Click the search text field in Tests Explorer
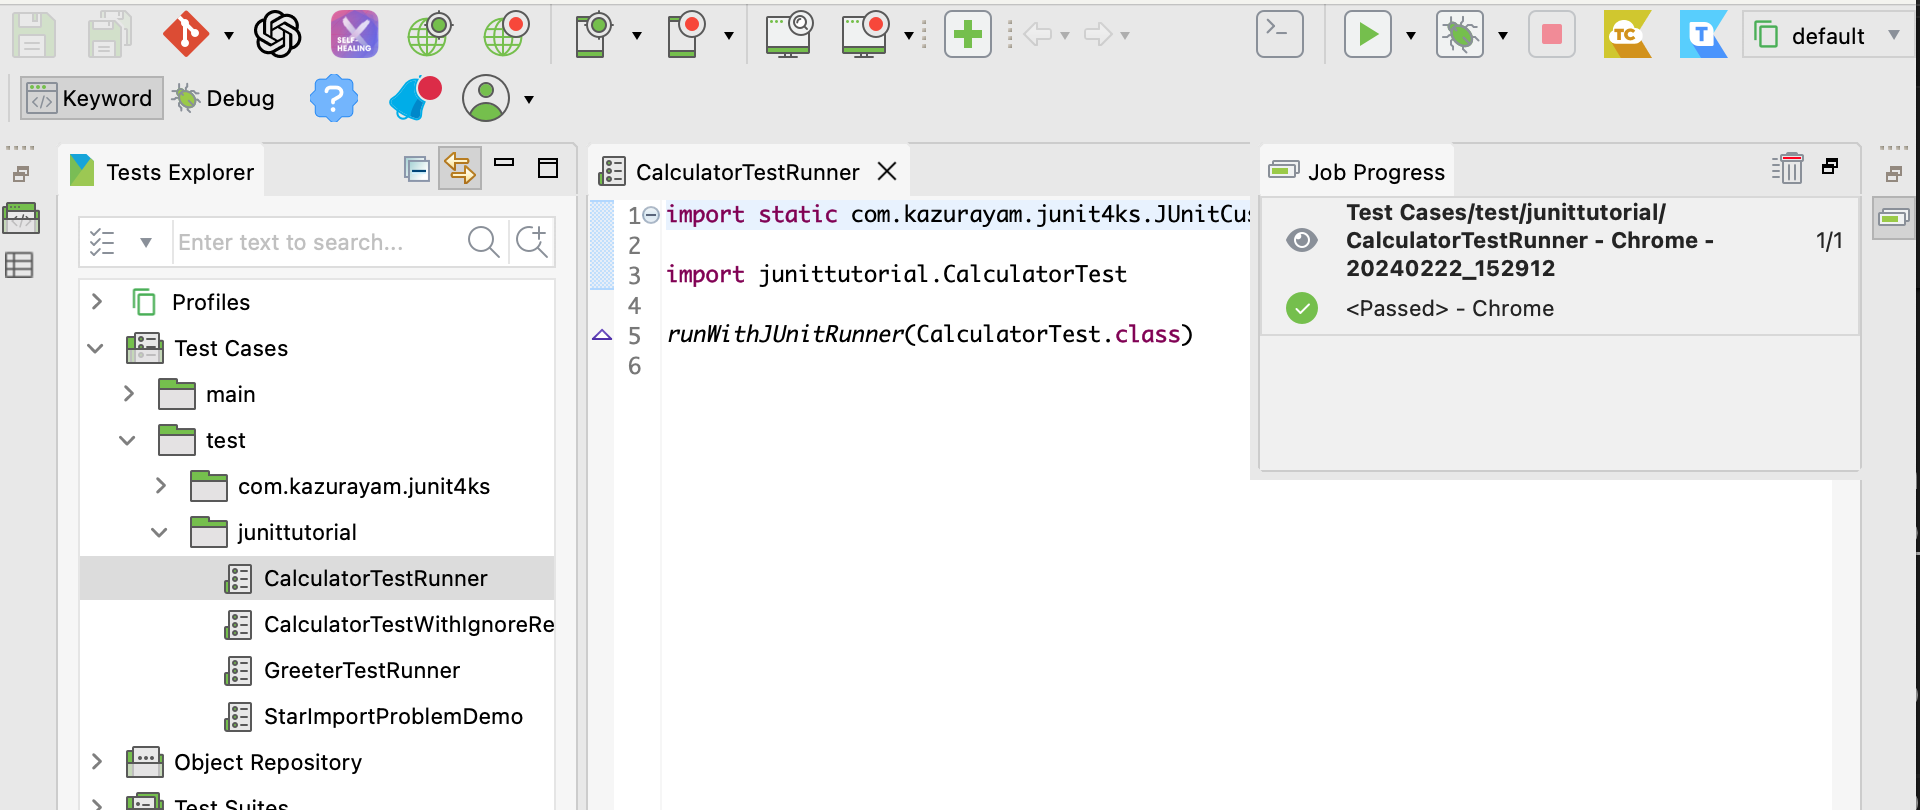This screenshot has width=1920, height=810. [x=318, y=242]
